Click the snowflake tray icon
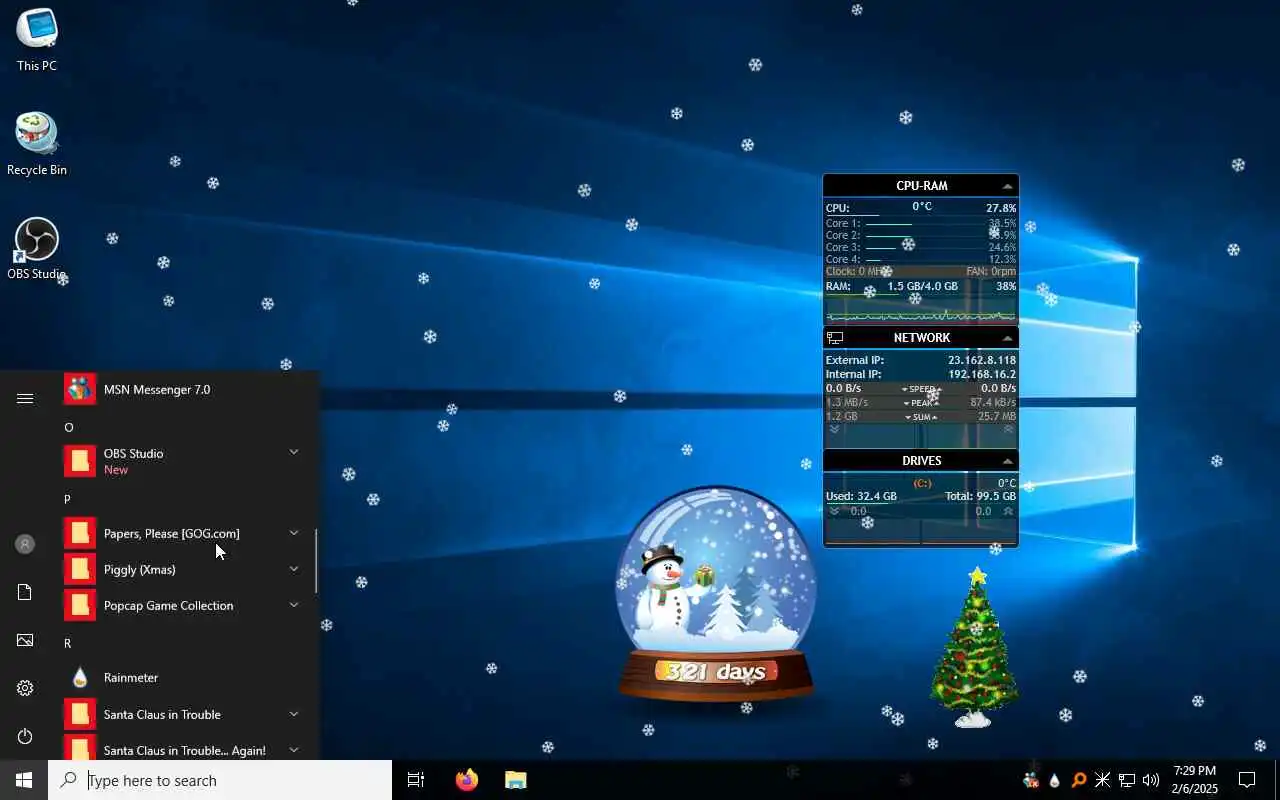 point(1102,780)
